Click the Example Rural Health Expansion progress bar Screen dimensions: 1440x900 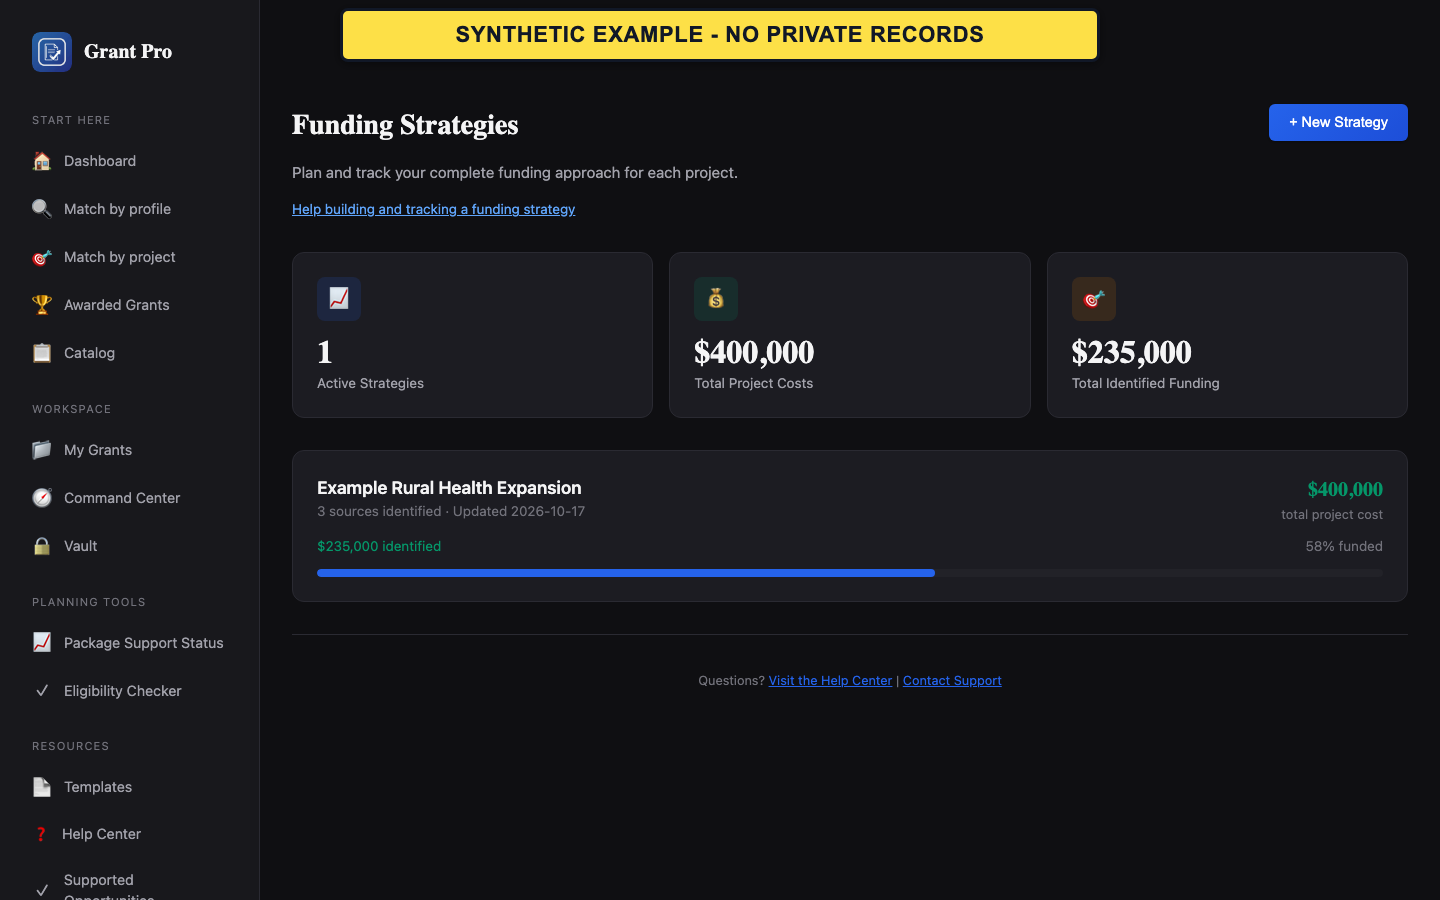(x=850, y=573)
